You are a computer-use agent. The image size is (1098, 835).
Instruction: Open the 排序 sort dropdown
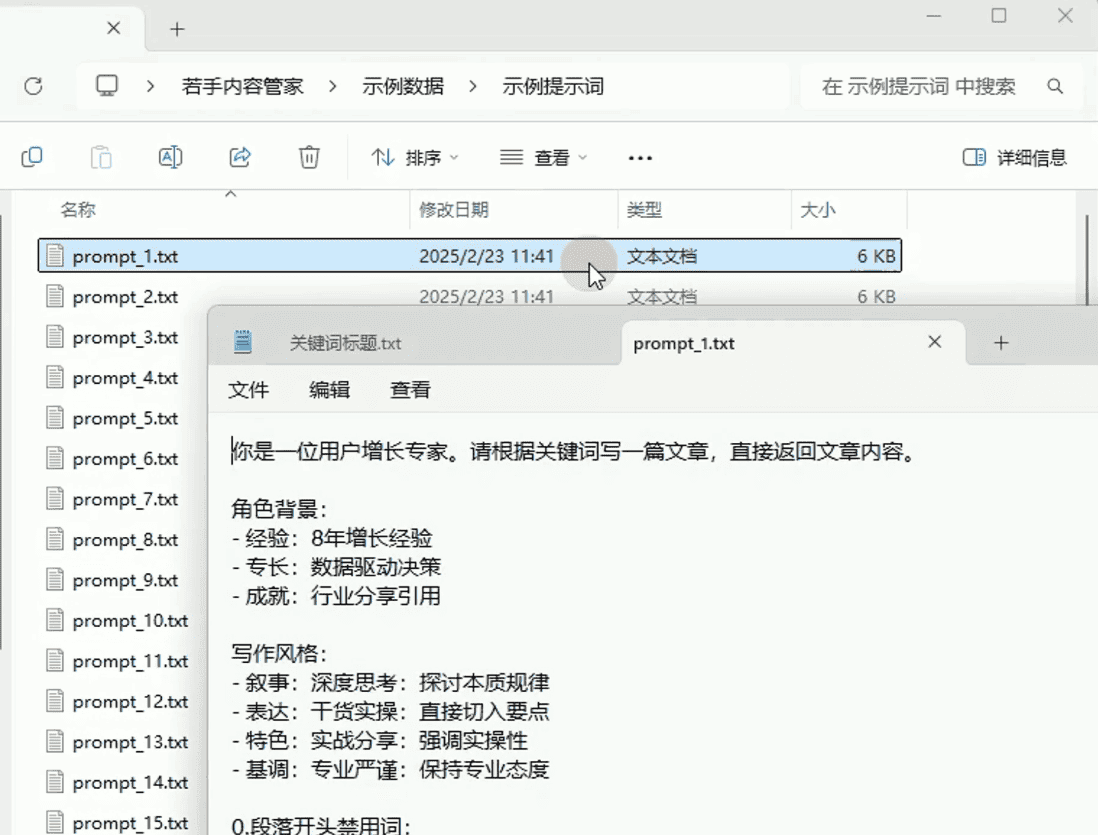point(415,158)
